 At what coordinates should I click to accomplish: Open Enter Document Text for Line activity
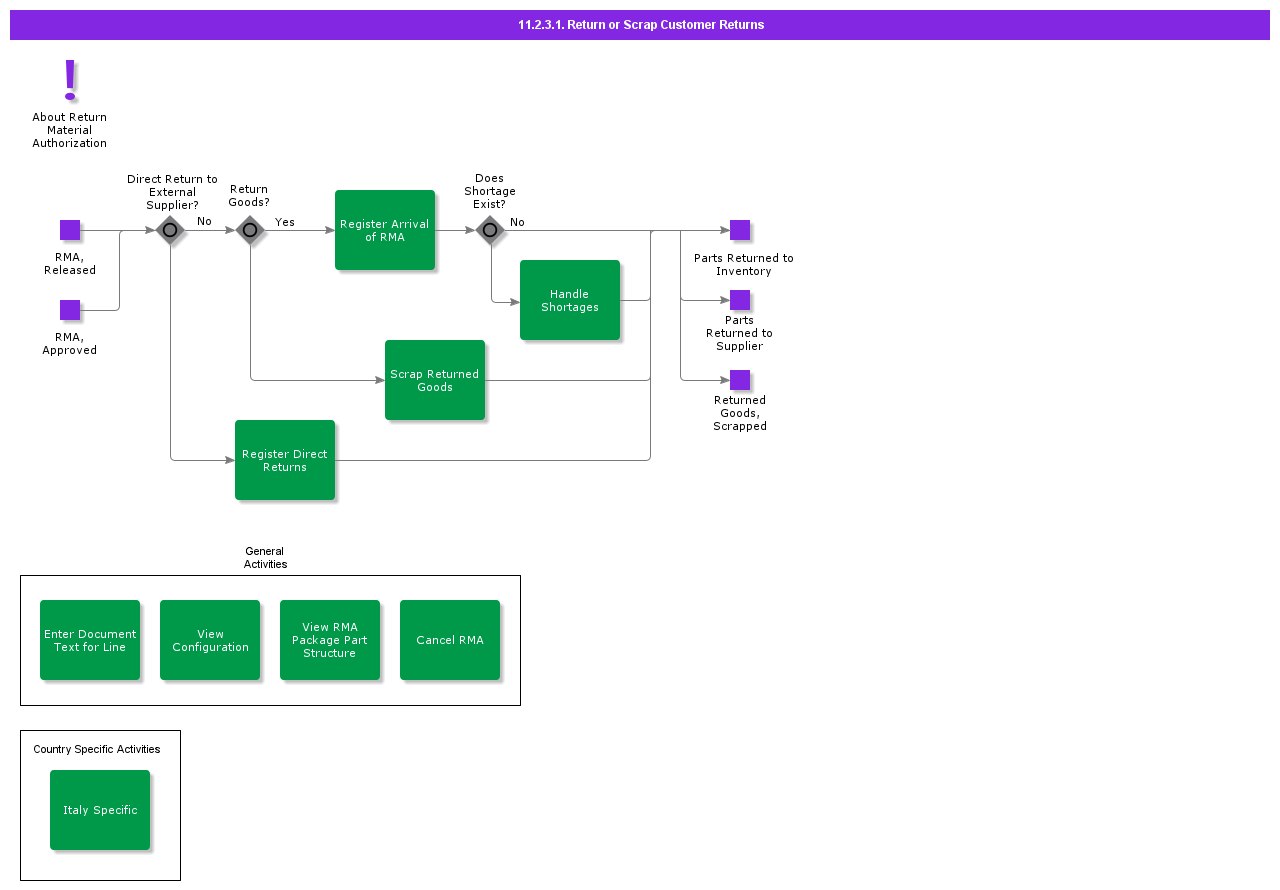pos(90,640)
